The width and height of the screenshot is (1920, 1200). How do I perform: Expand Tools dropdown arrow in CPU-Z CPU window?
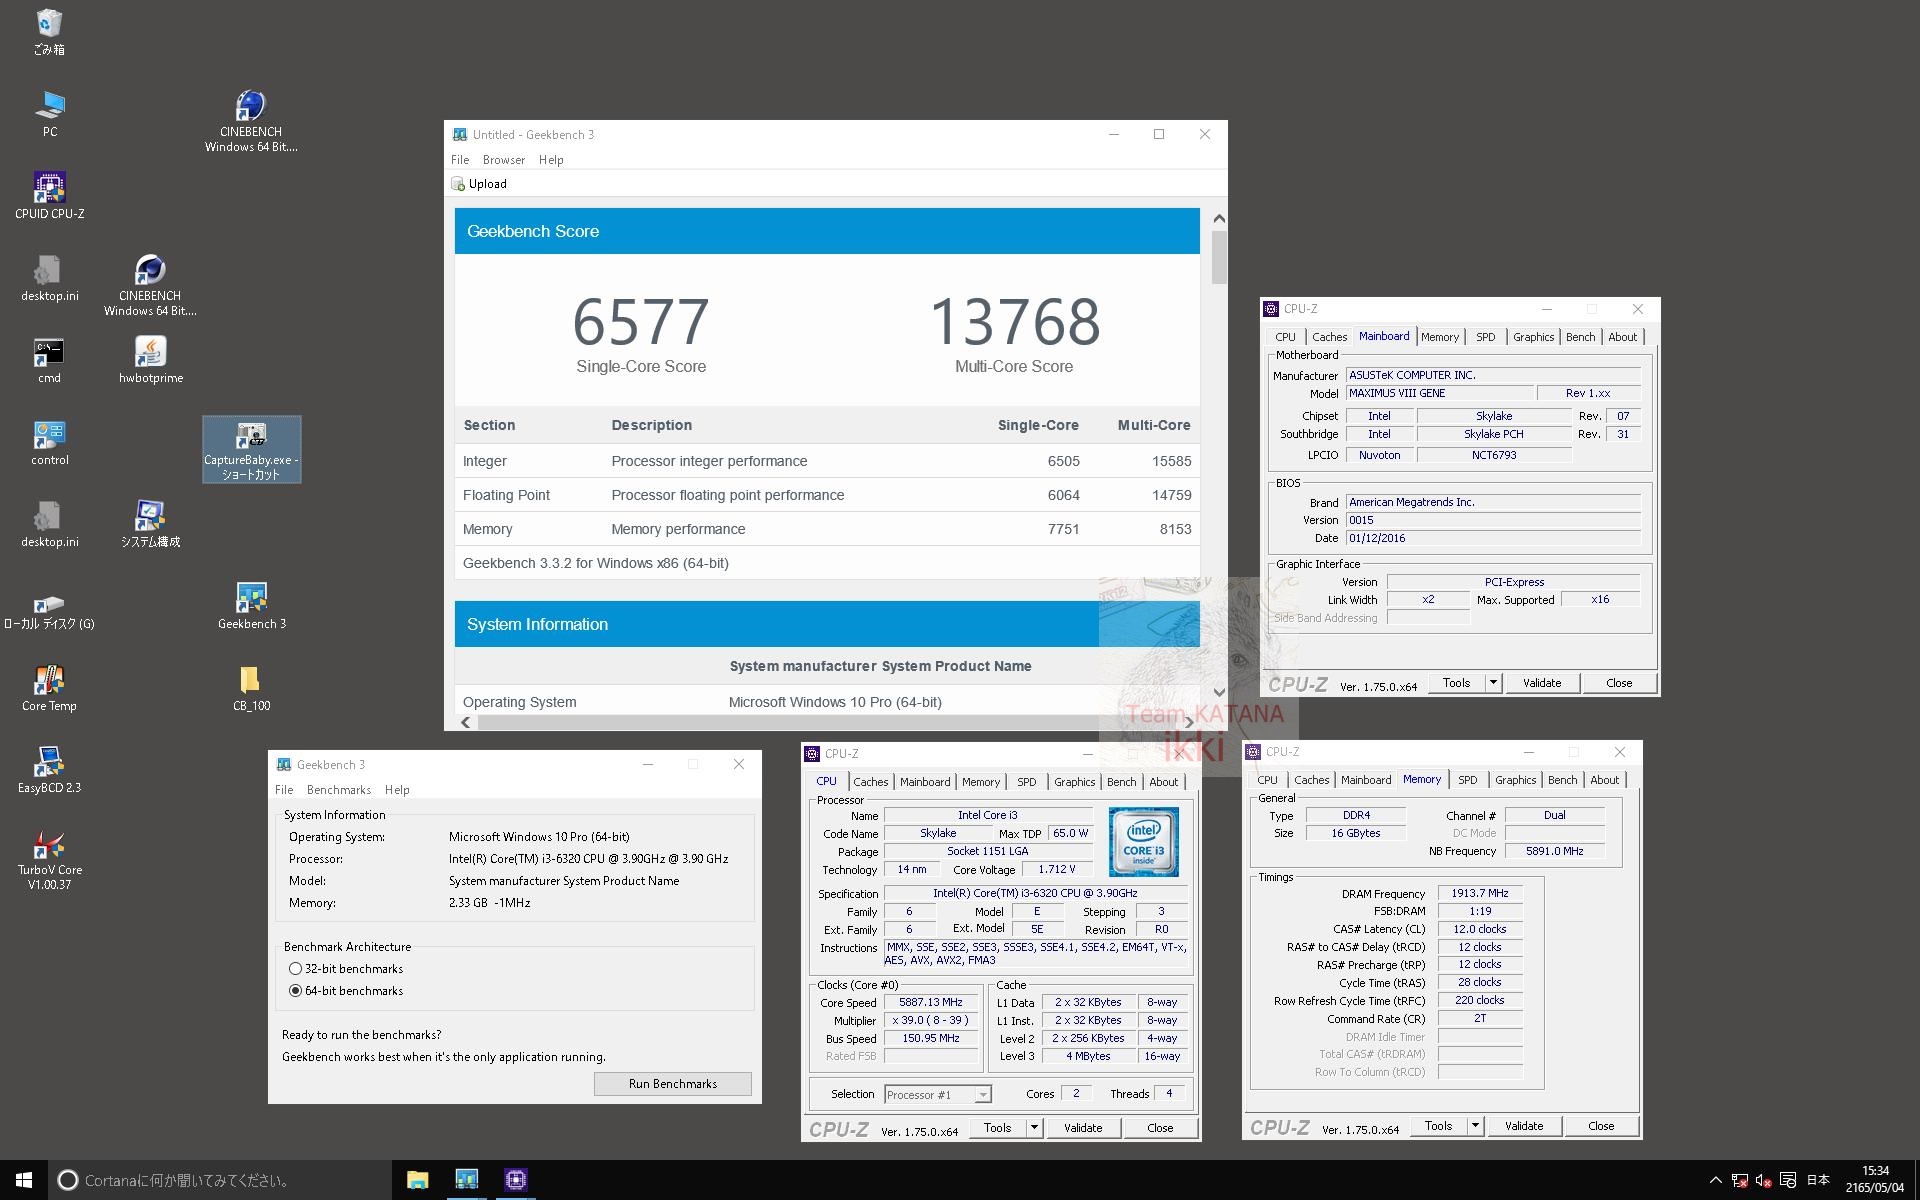pyautogui.click(x=1034, y=1128)
